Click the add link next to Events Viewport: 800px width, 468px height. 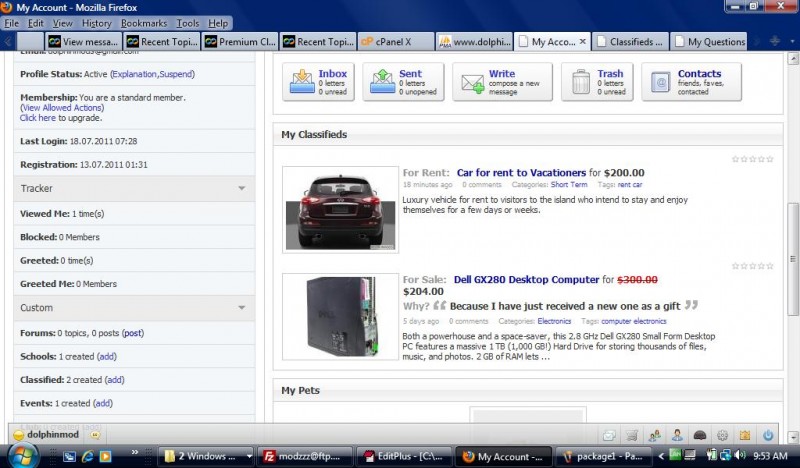pos(103,403)
